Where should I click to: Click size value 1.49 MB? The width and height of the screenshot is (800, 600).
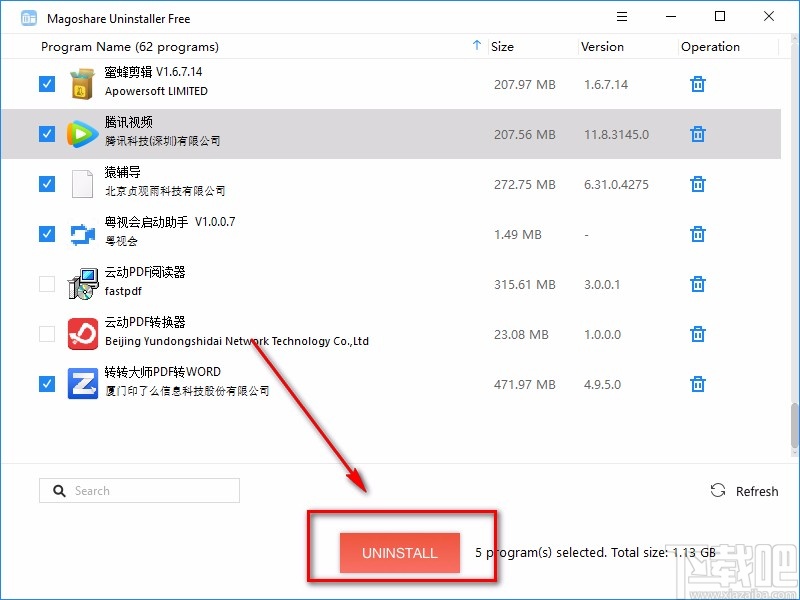pos(518,235)
